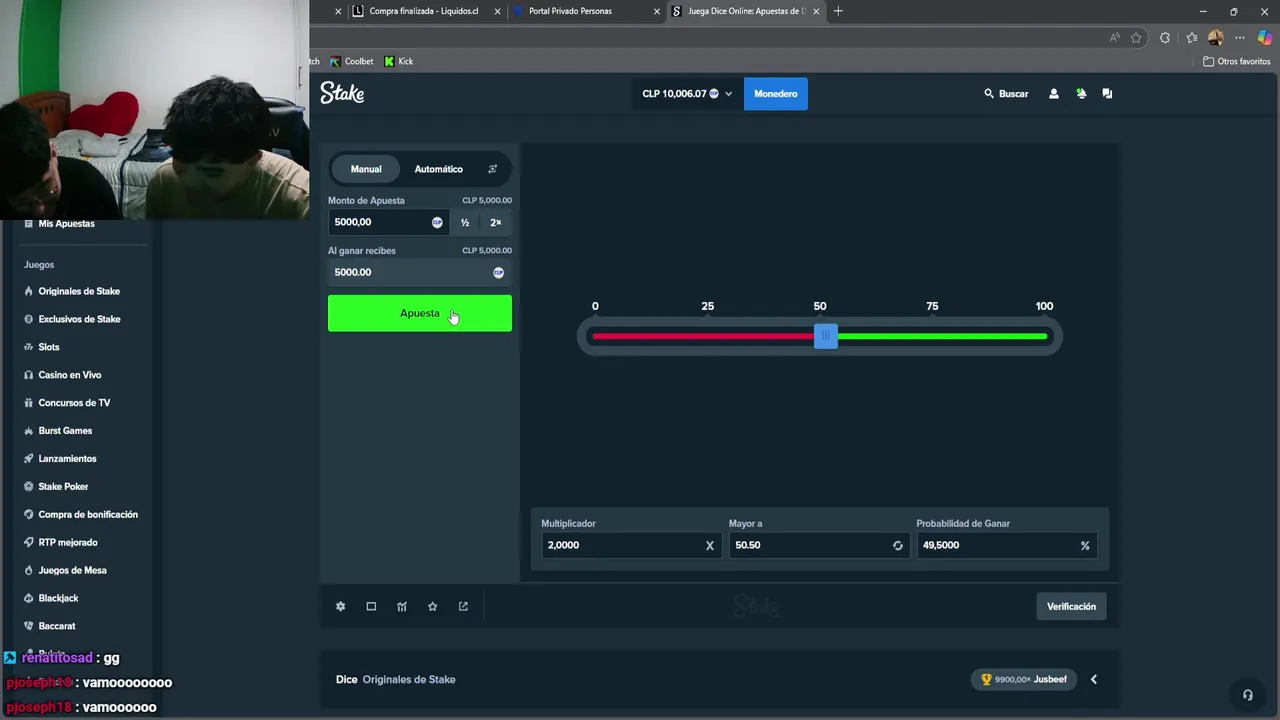Click read aloud icon in address bar

point(1115,38)
